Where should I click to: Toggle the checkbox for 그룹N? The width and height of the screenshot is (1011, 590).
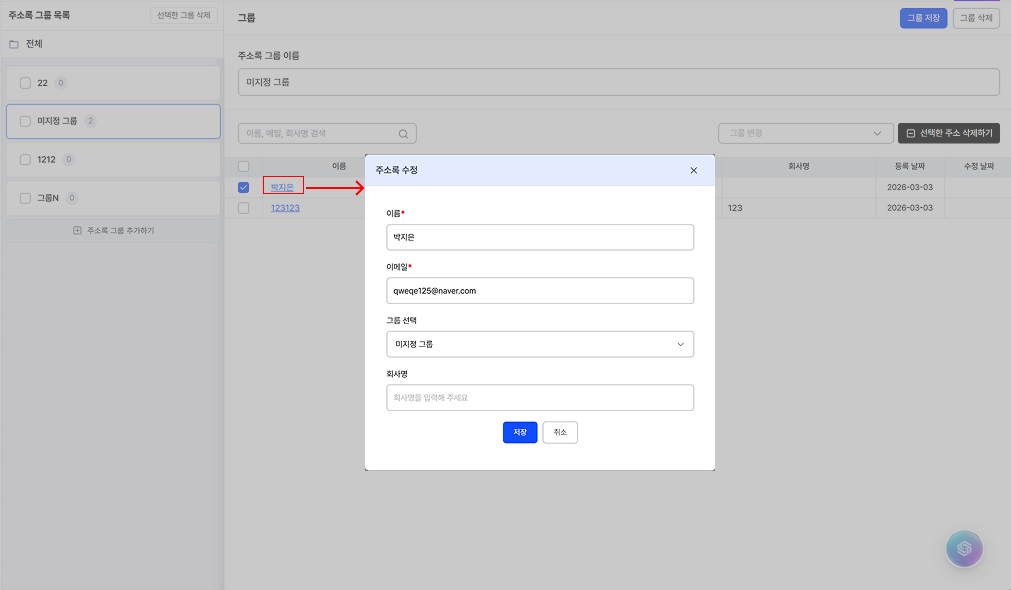pos(25,198)
